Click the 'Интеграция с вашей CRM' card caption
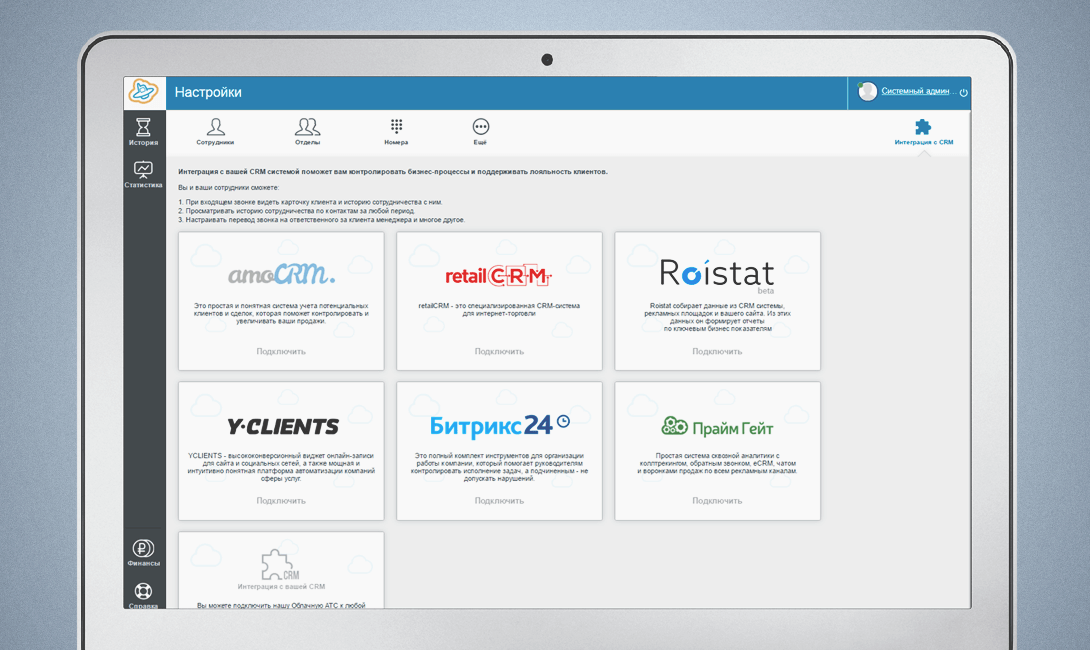 coord(281,587)
